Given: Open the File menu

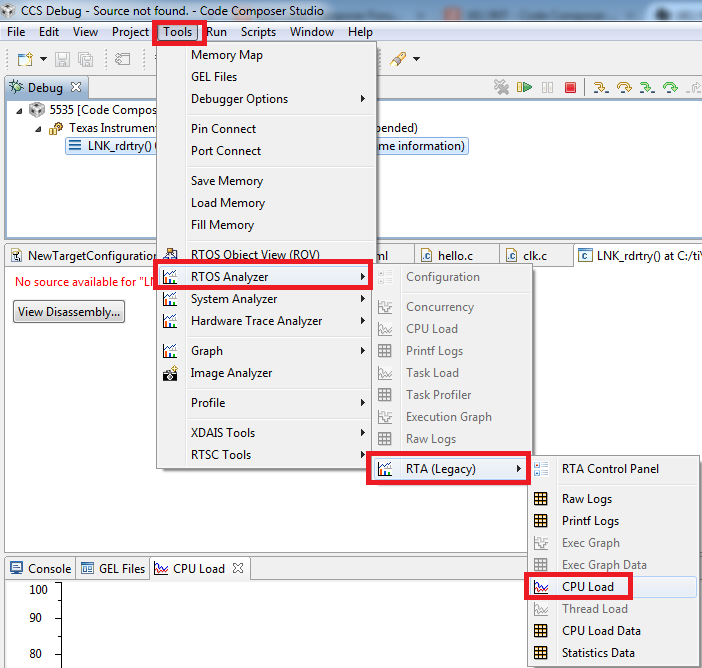Looking at the screenshot, I should click(16, 32).
